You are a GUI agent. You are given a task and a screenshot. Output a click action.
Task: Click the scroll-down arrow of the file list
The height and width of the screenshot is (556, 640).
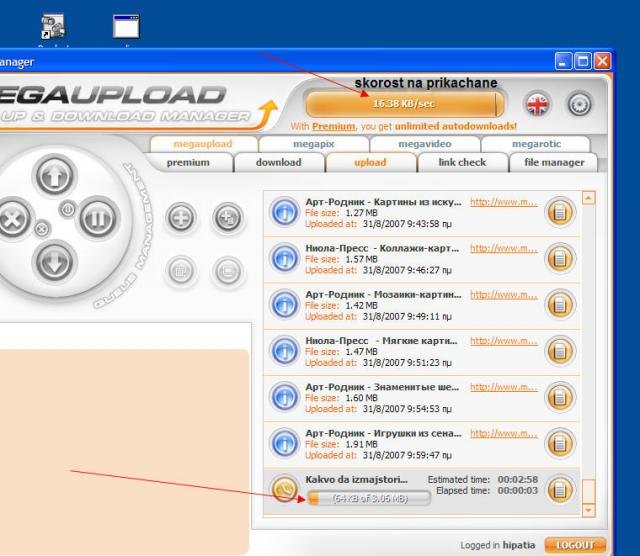pyautogui.click(x=588, y=510)
